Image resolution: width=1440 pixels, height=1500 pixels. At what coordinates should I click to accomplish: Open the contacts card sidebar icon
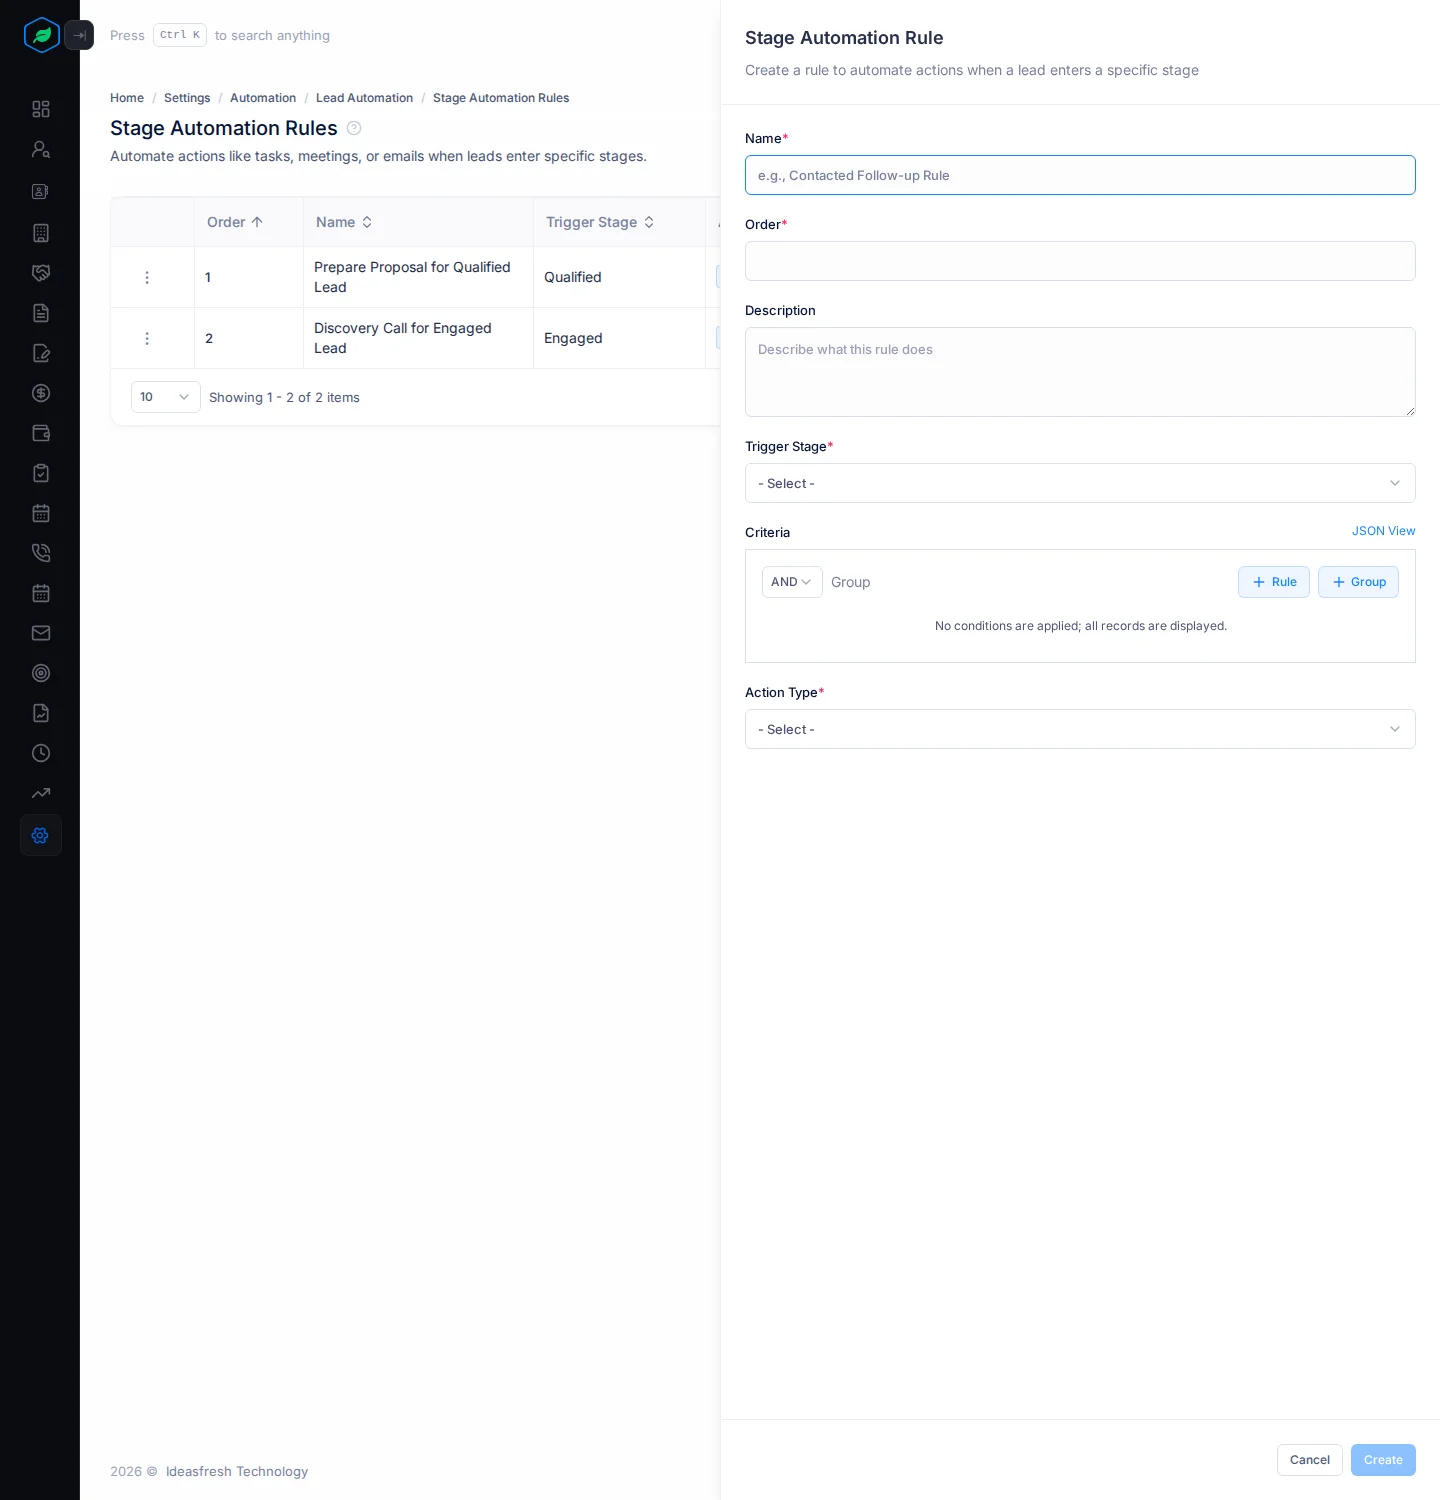(41, 191)
